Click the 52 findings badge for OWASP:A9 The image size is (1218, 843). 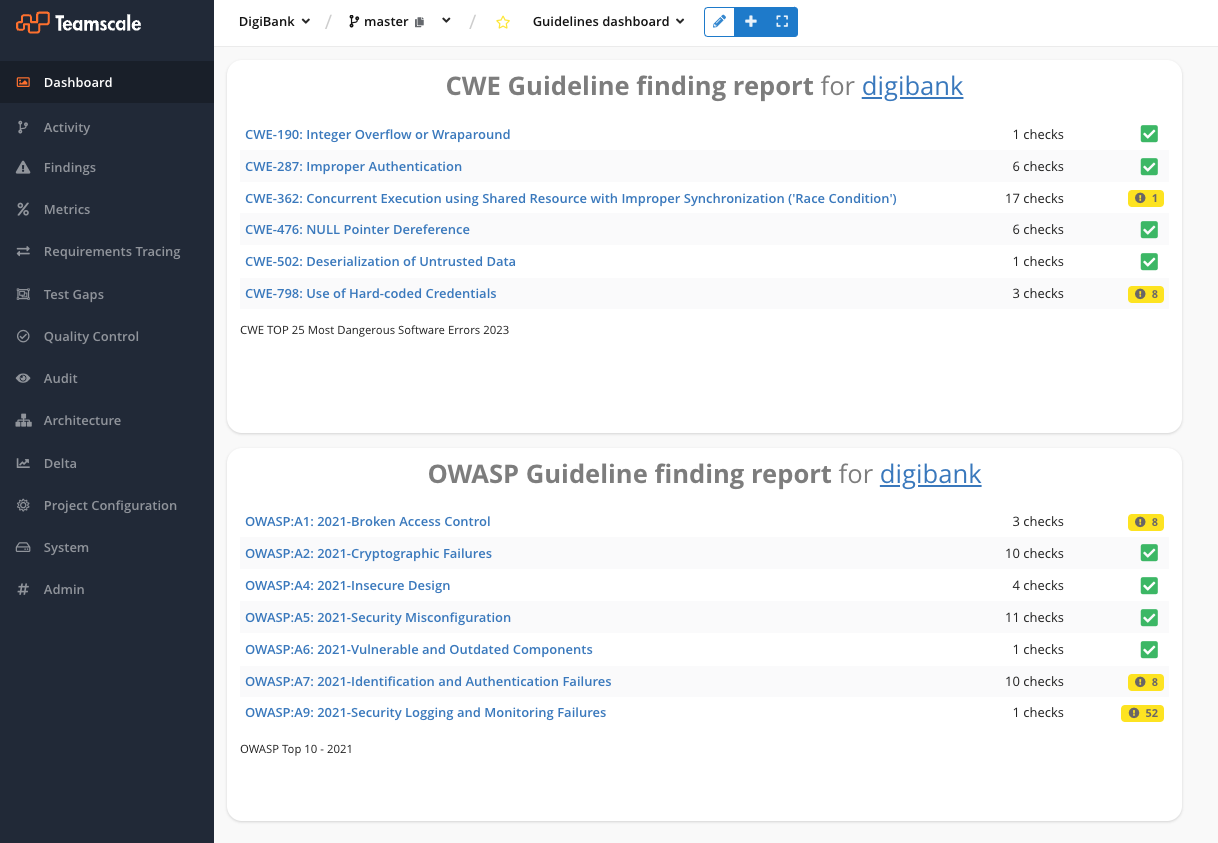(1142, 713)
